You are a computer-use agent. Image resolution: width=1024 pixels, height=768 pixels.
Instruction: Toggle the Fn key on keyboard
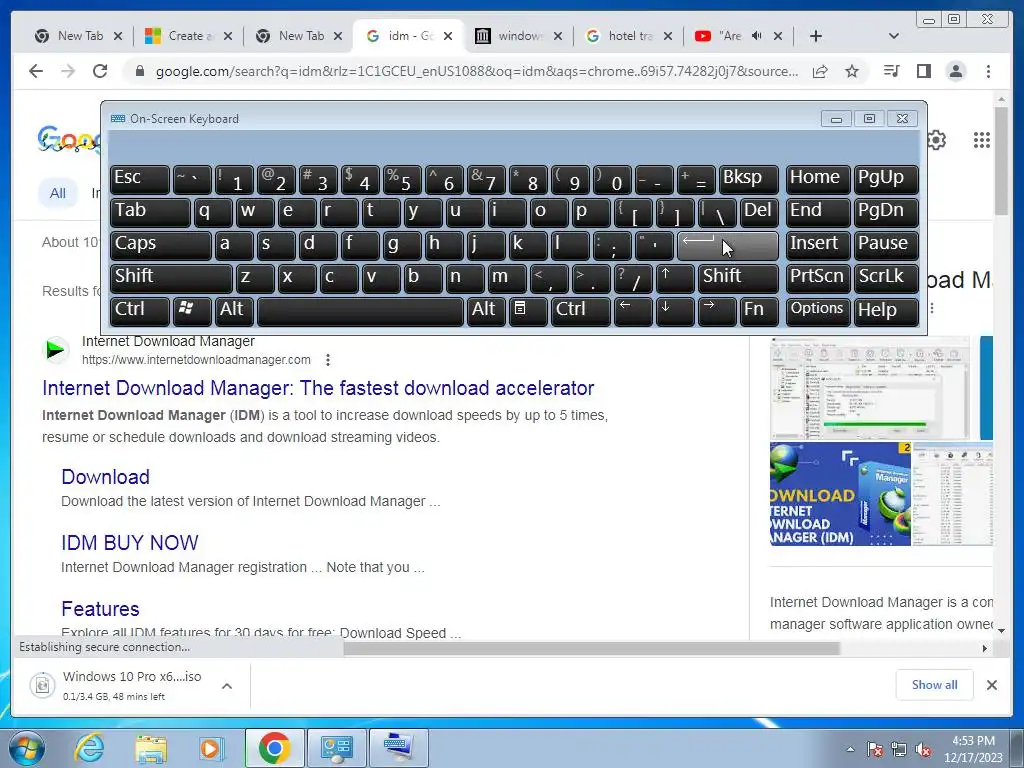click(x=760, y=311)
